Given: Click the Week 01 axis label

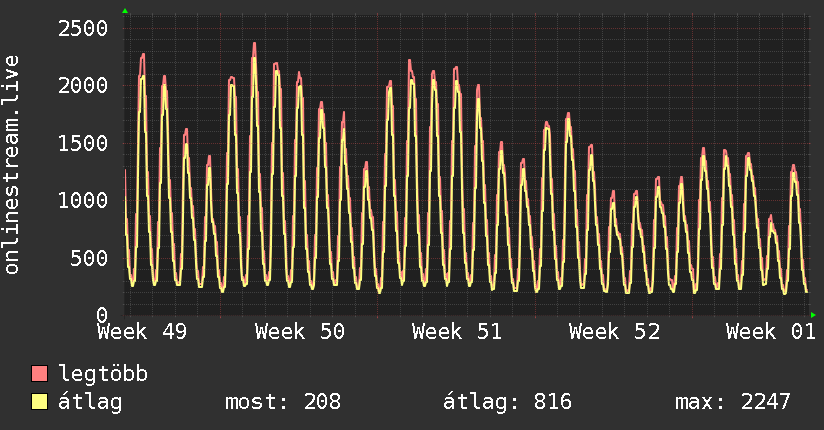Looking at the screenshot, I should pos(771,332).
